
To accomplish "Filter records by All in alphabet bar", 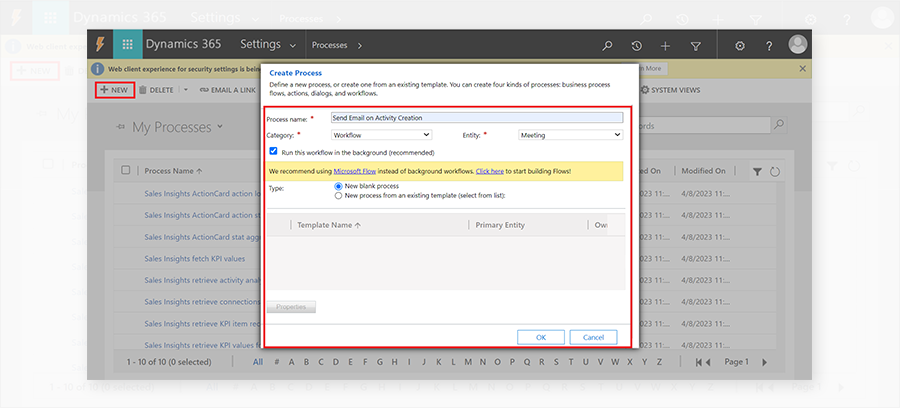I will 258,362.
